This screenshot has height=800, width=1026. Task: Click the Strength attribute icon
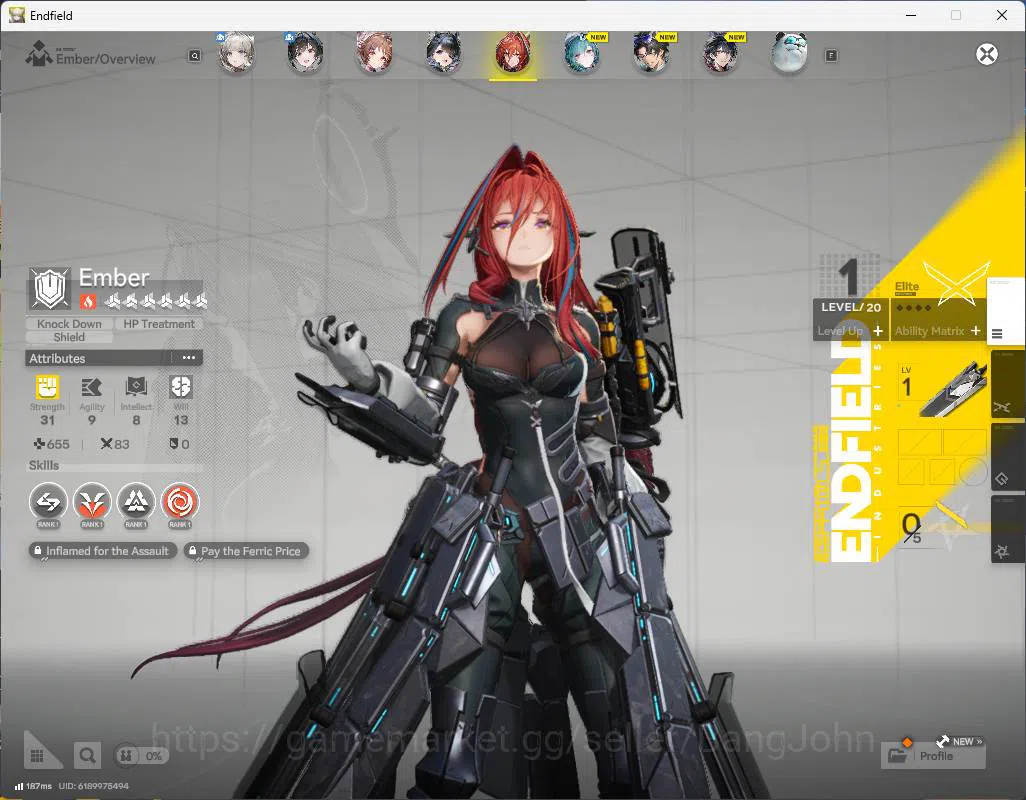tap(47, 387)
